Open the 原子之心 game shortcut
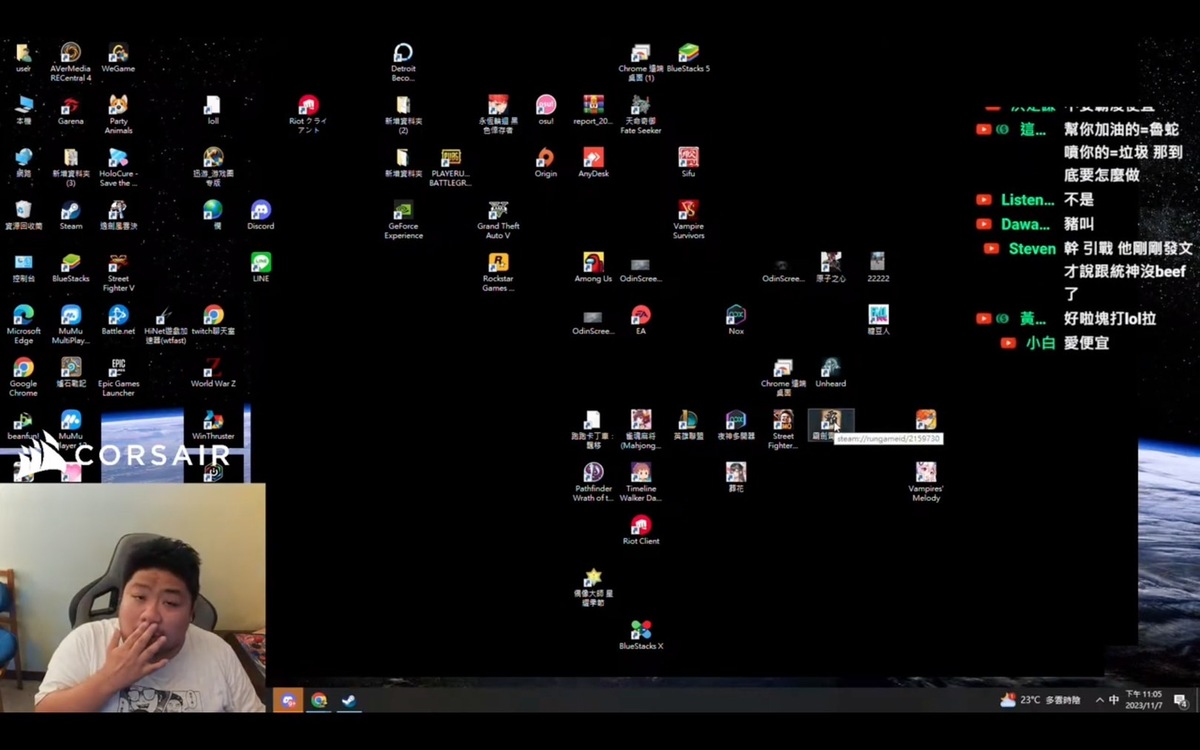Image resolution: width=1200 pixels, height=750 pixels. coord(830,267)
